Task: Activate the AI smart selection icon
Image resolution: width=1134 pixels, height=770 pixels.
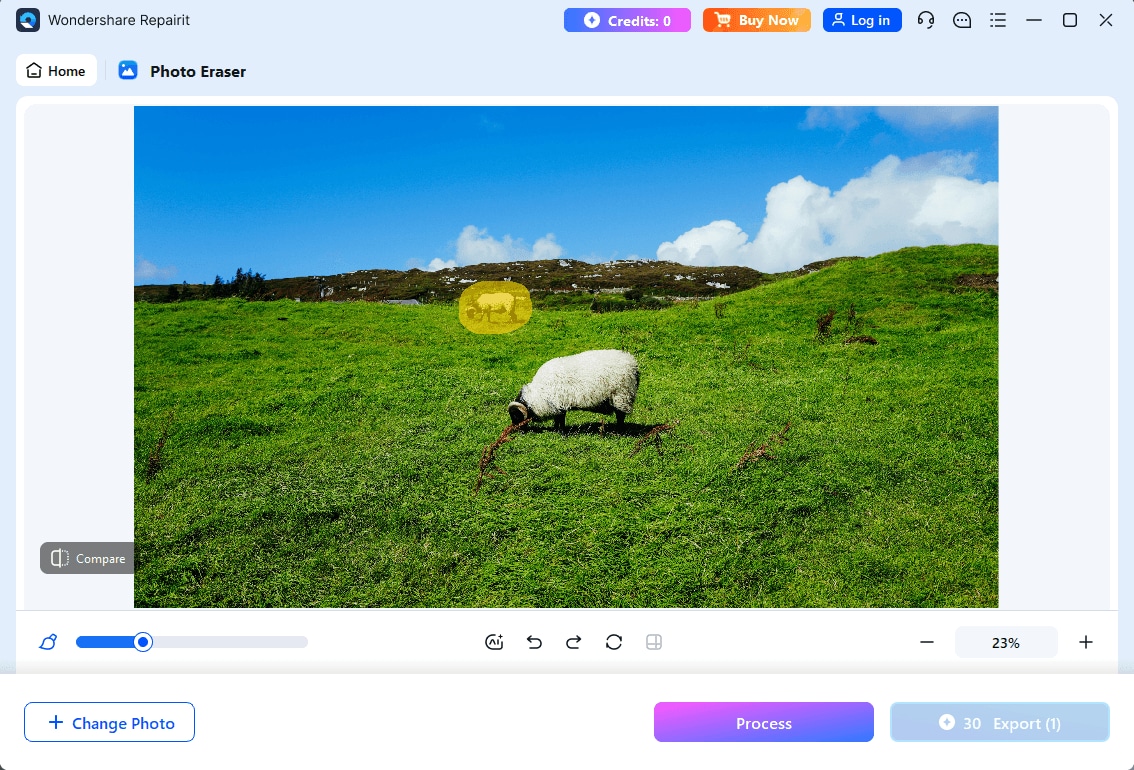Action: pos(494,642)
